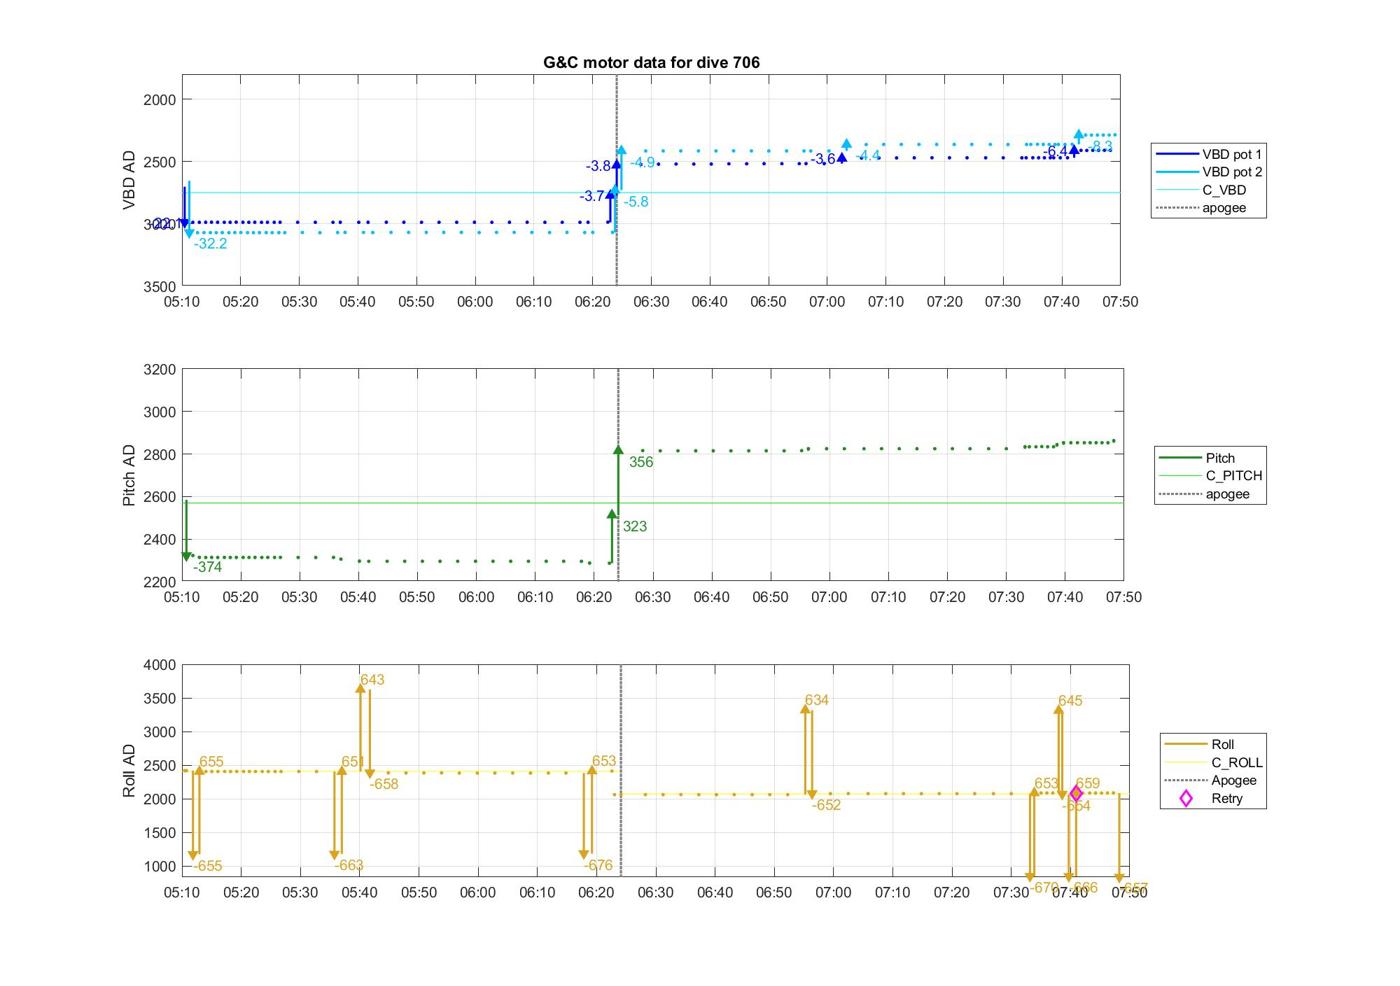Click the dark blue line sample beside VBD pot 1
Viewport: 1400px width, 986px height.
click(x=1176, y=154)
